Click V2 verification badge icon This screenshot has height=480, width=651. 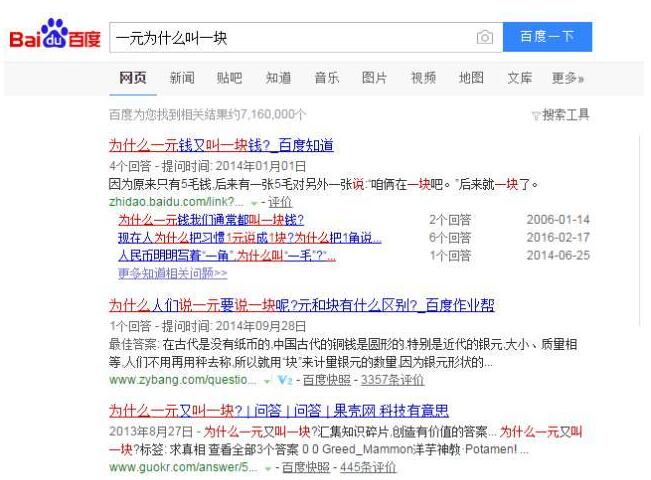(x=285, y=380)
